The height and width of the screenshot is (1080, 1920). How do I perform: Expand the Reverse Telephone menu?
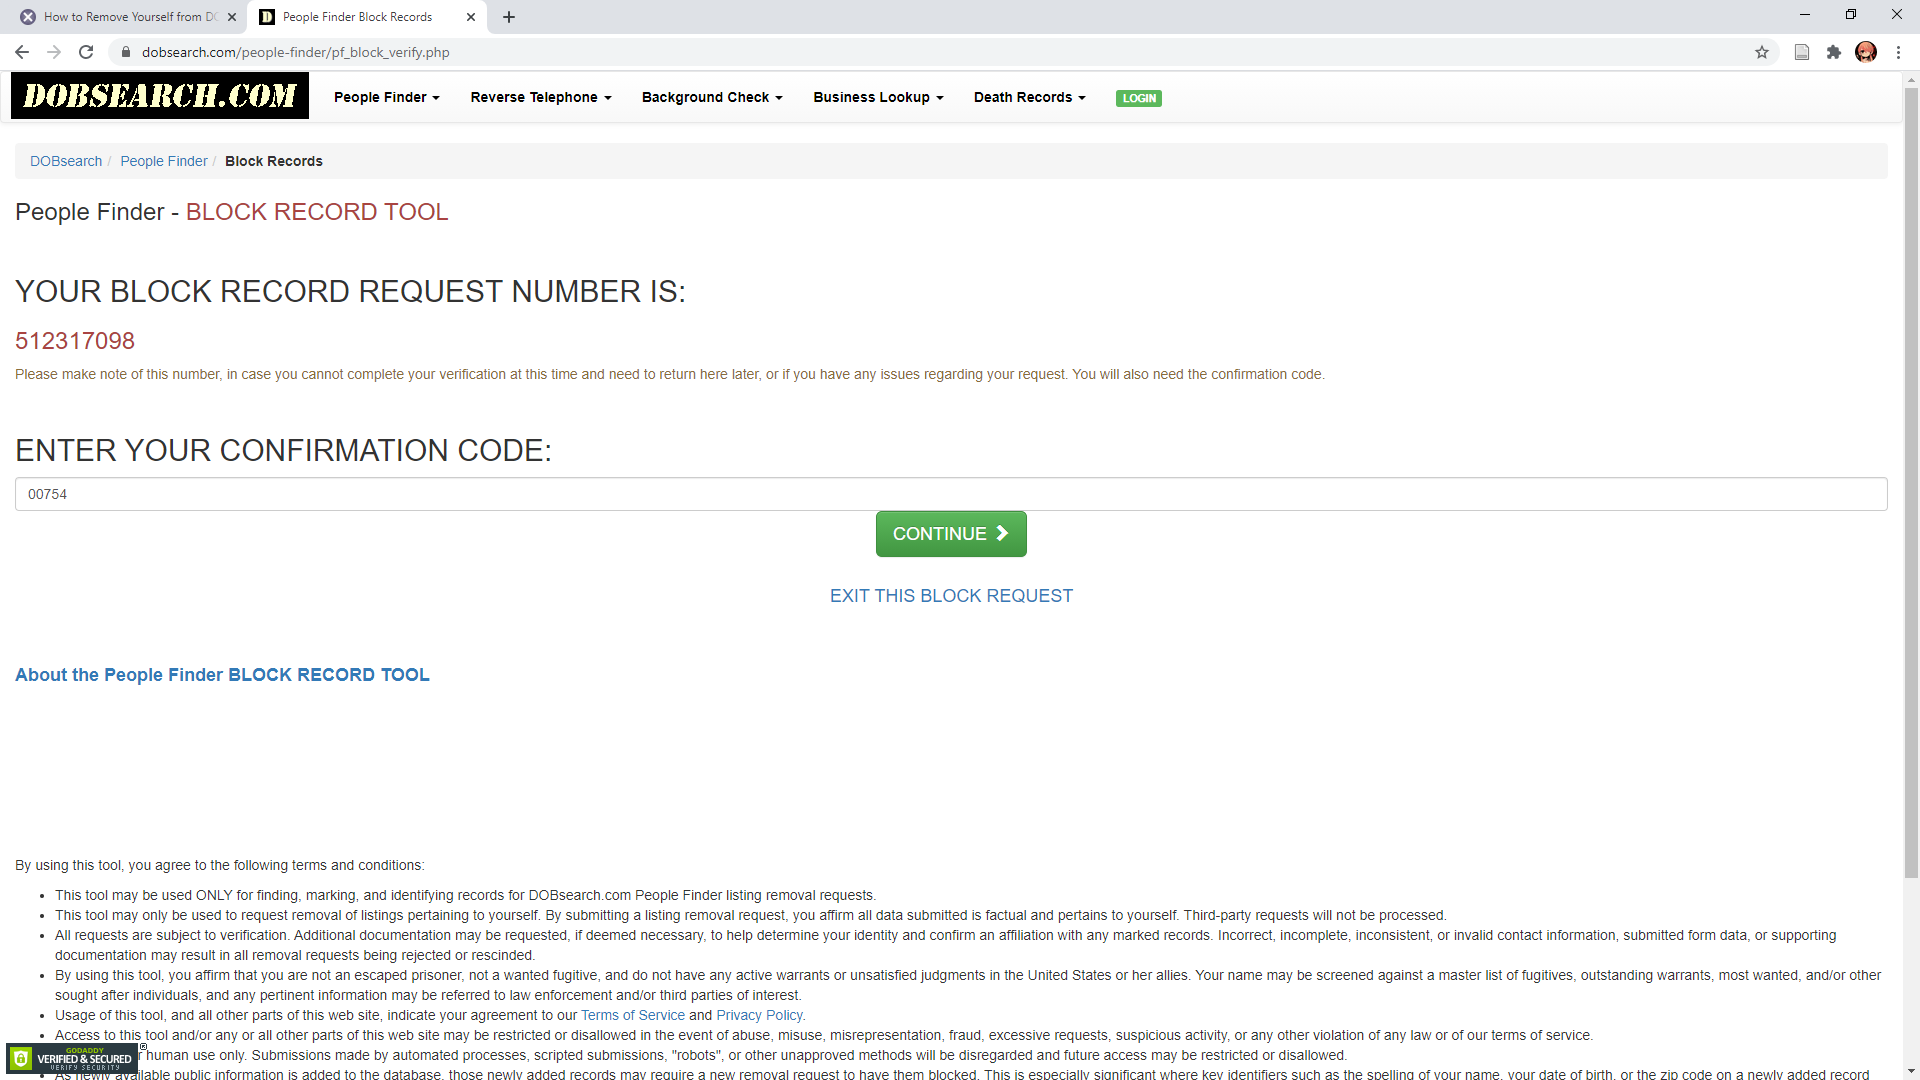pos(541,97)
